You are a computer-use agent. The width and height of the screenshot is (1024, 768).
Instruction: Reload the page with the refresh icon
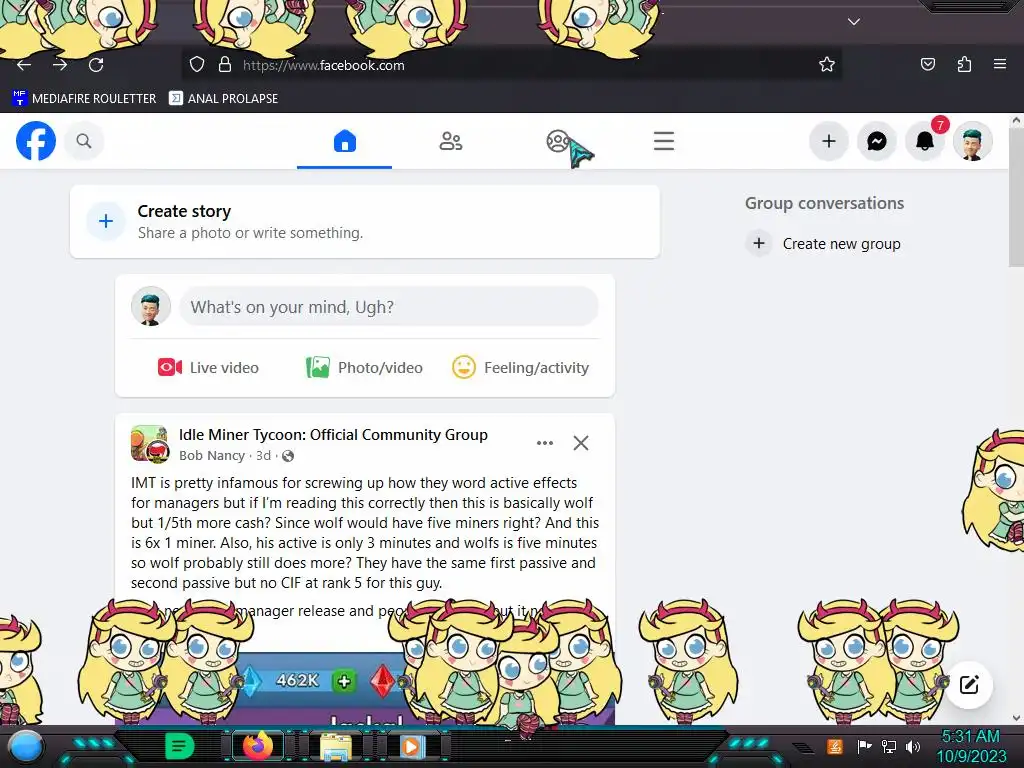click(96, 65)
